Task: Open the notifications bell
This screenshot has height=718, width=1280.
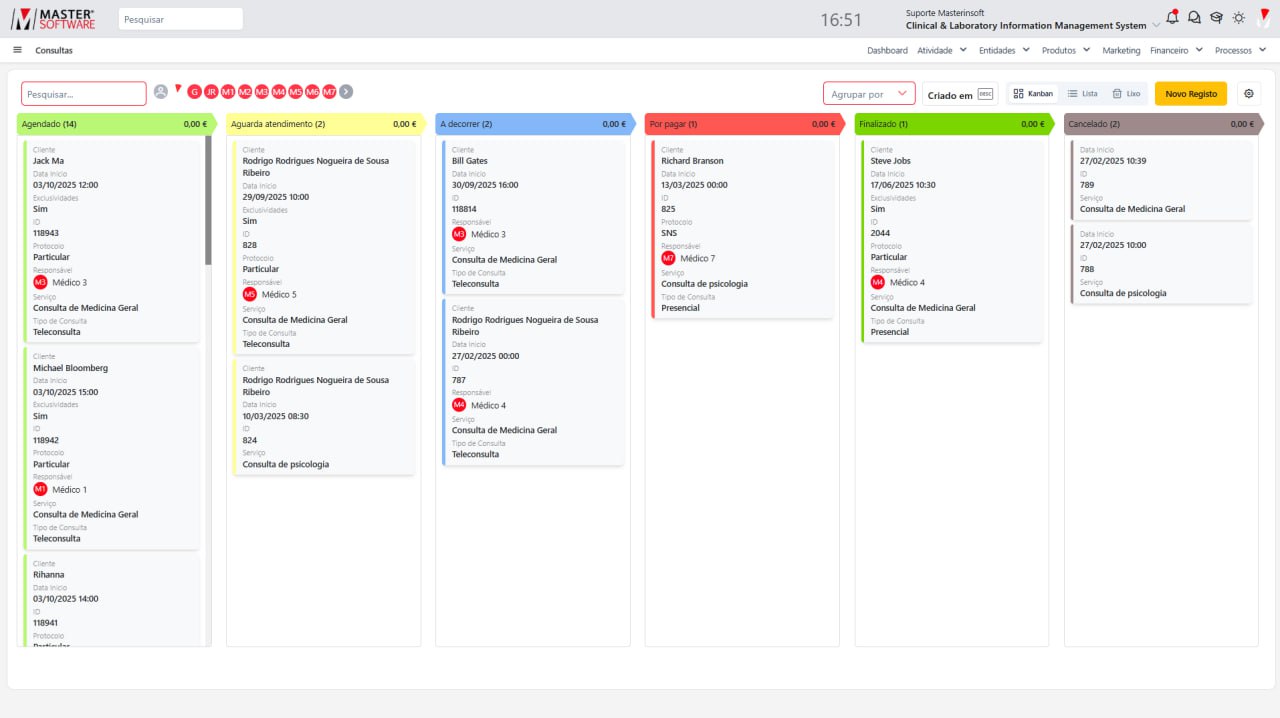Action: pos(1172,18)
